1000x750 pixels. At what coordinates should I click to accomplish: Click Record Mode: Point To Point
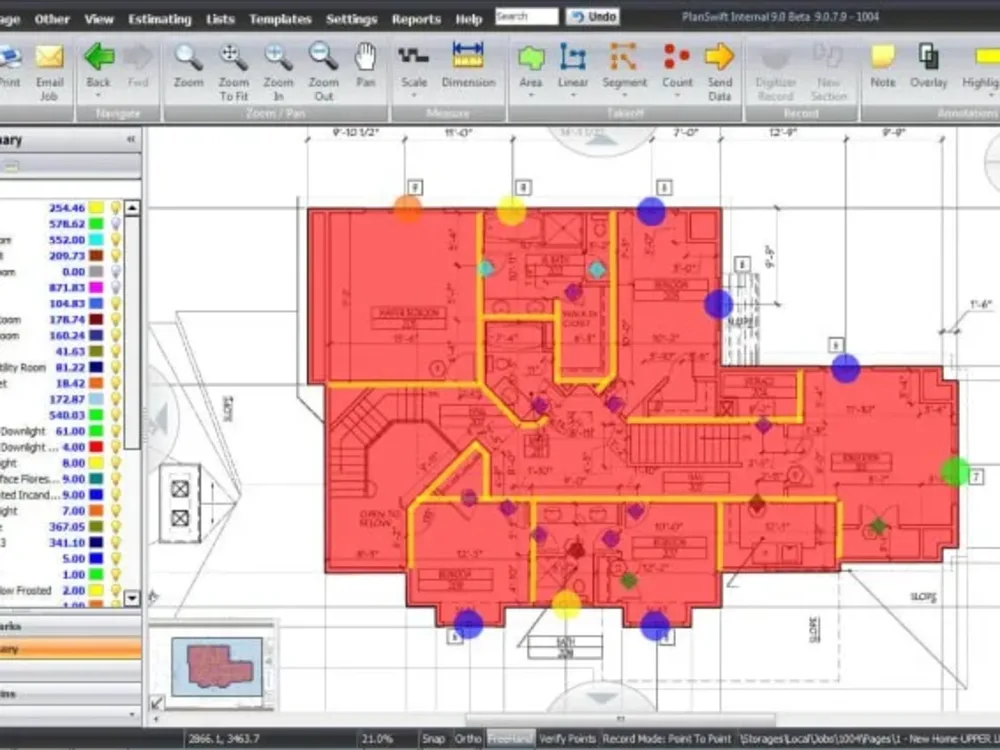click(667, 739)
